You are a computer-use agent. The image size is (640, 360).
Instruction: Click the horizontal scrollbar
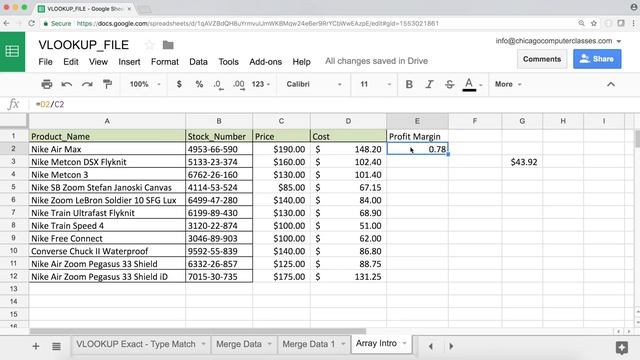(x=198, y=331)
